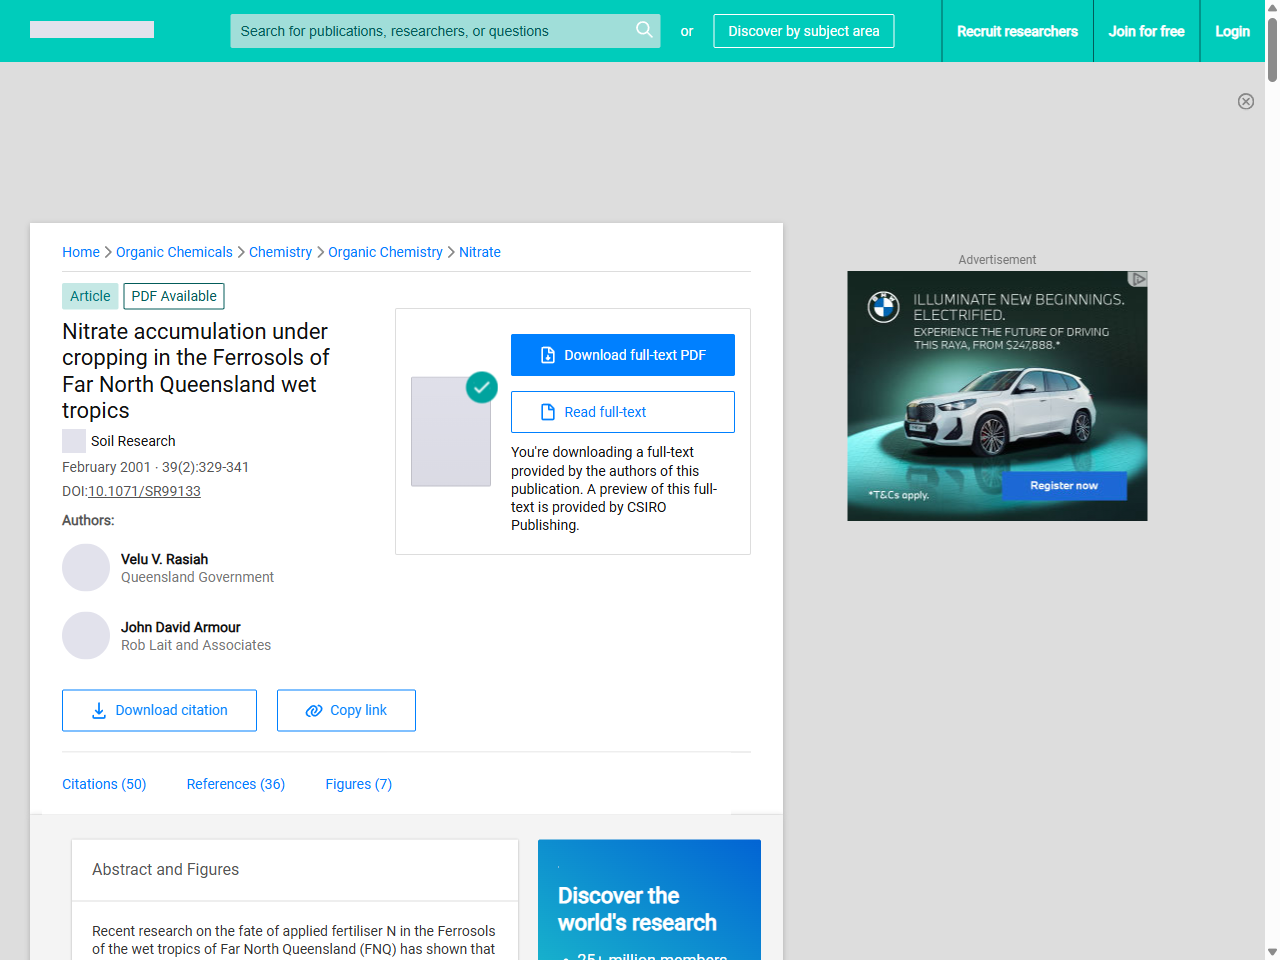Close the advertisement banner with X icon
This screenshot has height=960, width=1280.
pyautogui.click(x=1245, y=101)
